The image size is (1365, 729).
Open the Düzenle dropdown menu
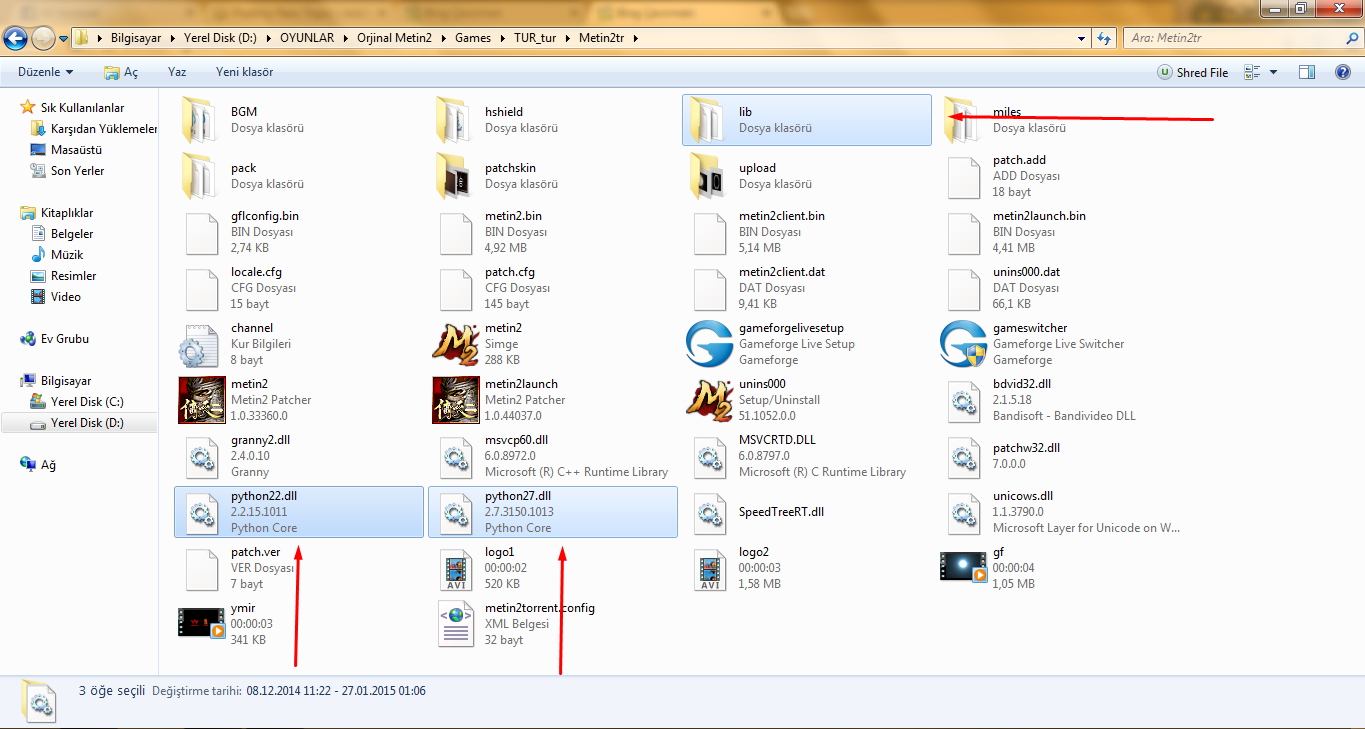coord(46,72)
